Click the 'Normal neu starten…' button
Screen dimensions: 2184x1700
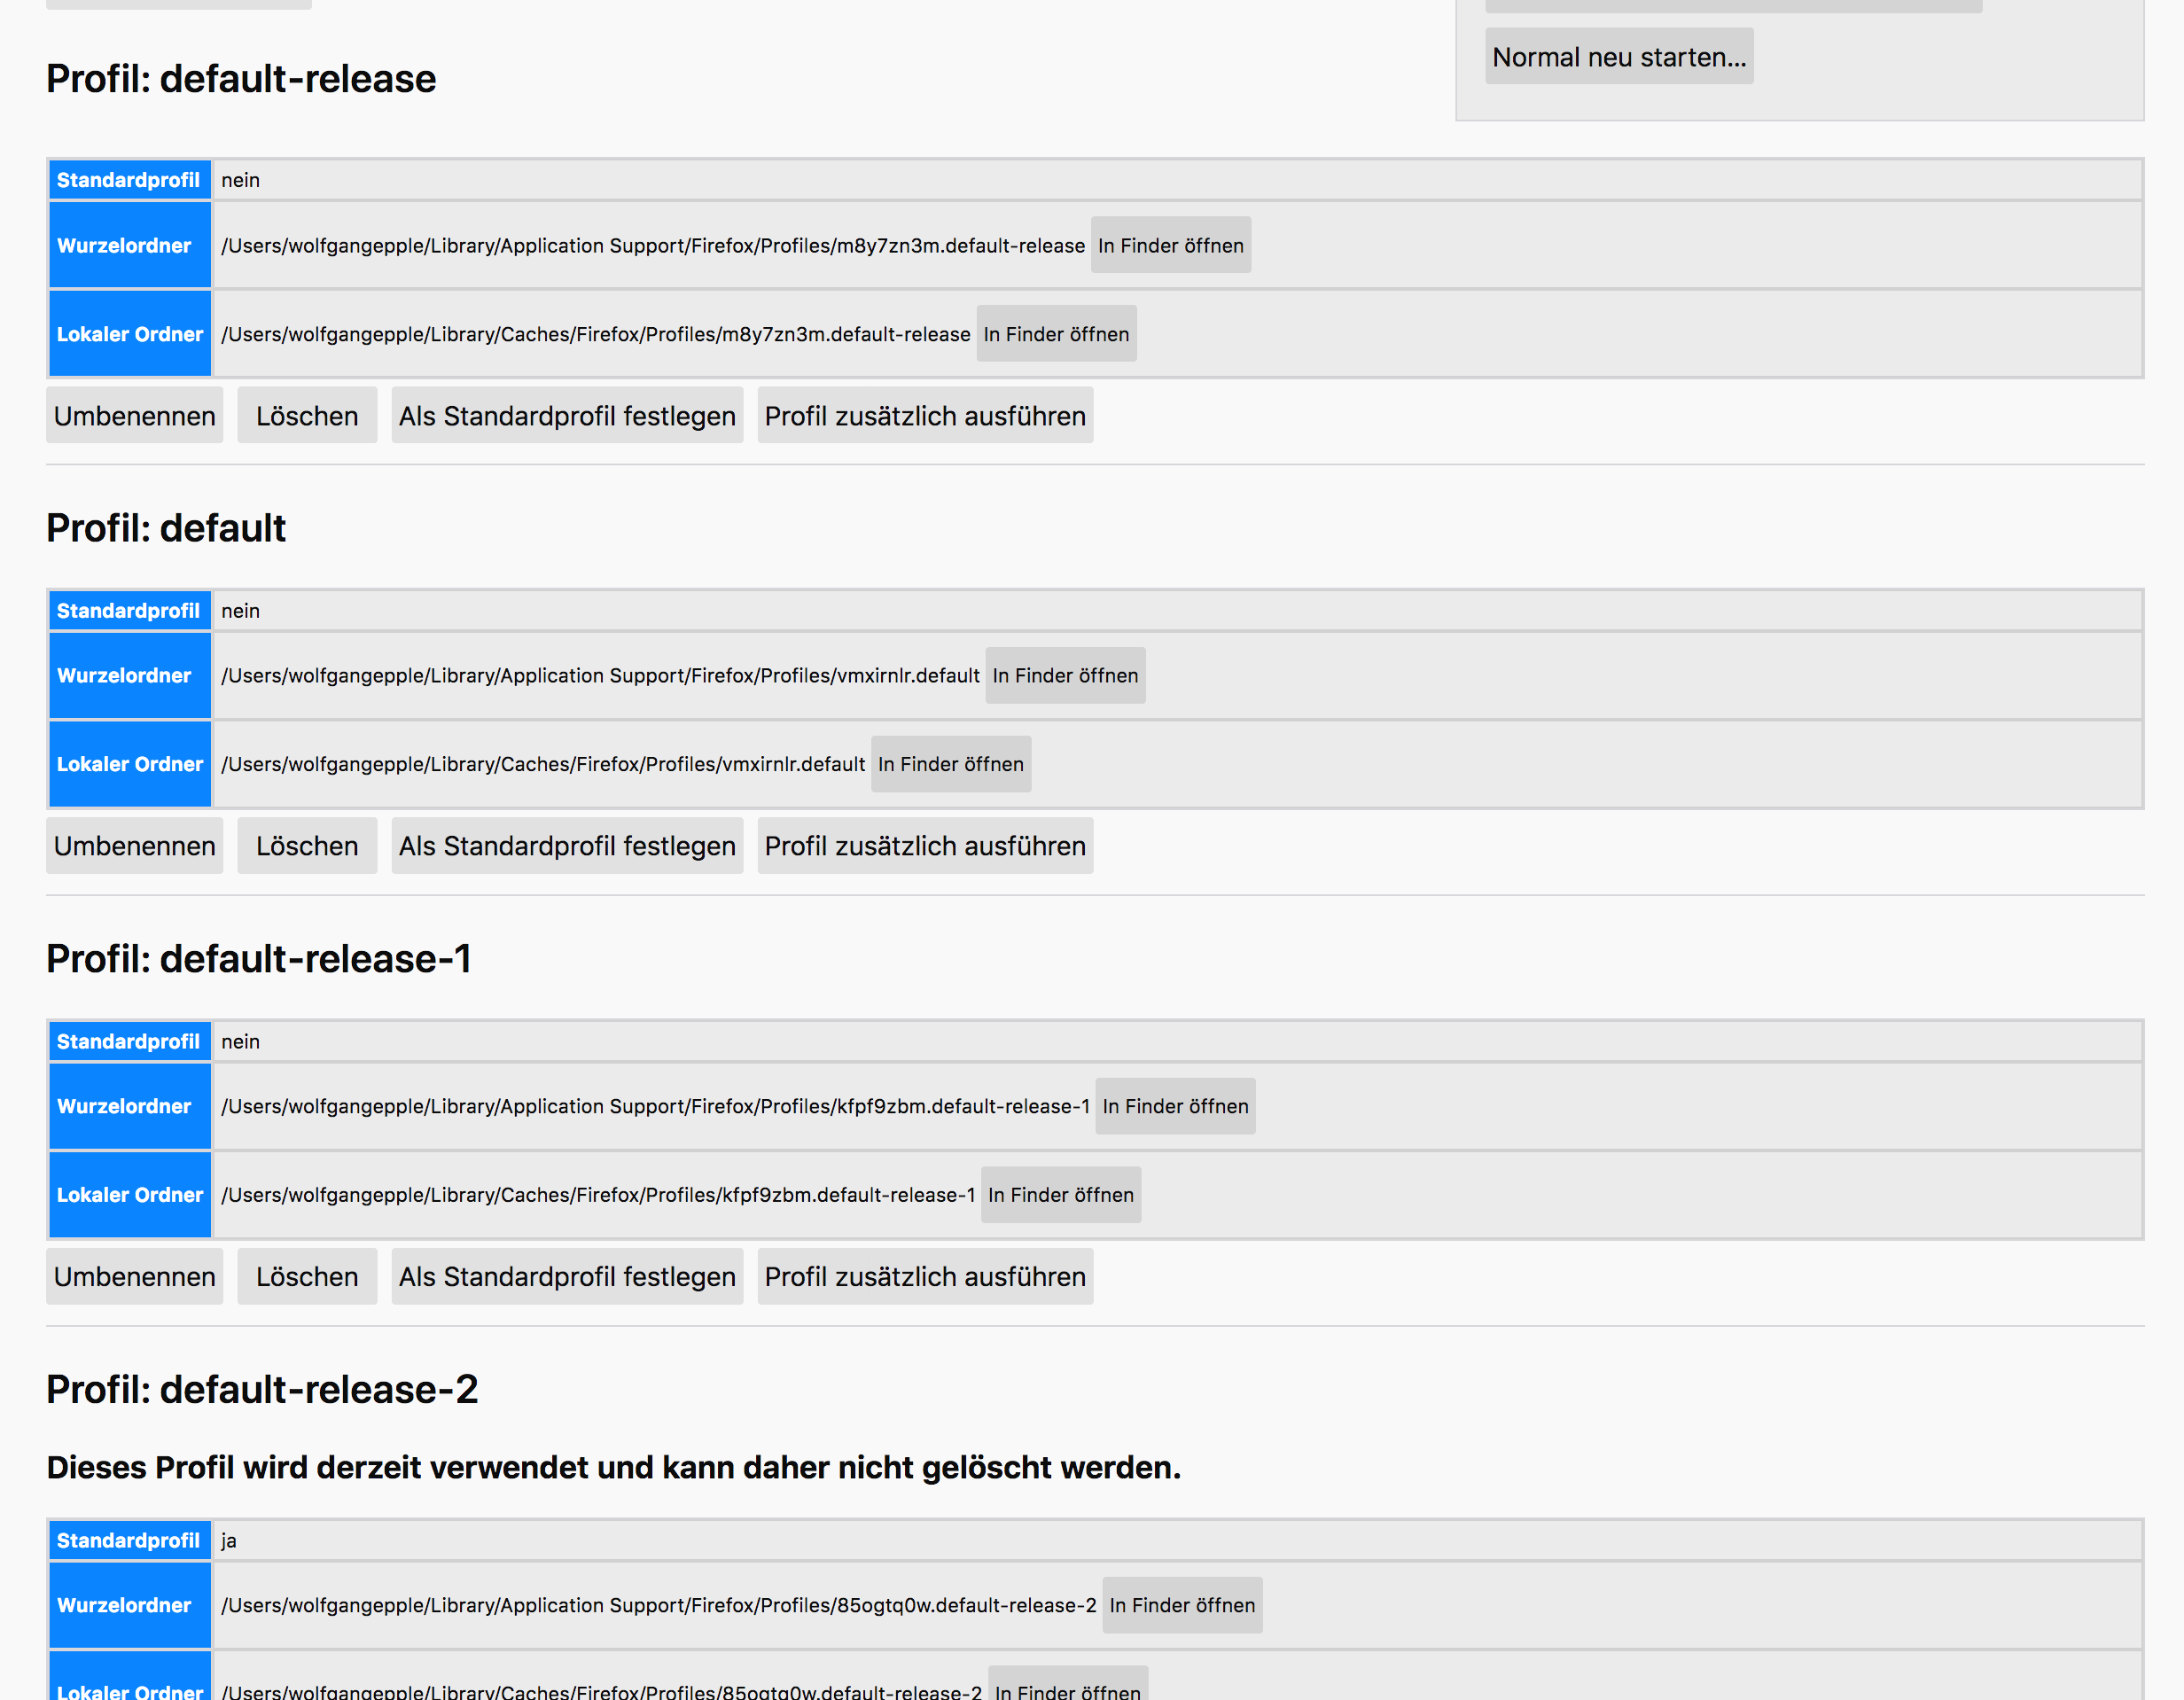pos(1619,57)
